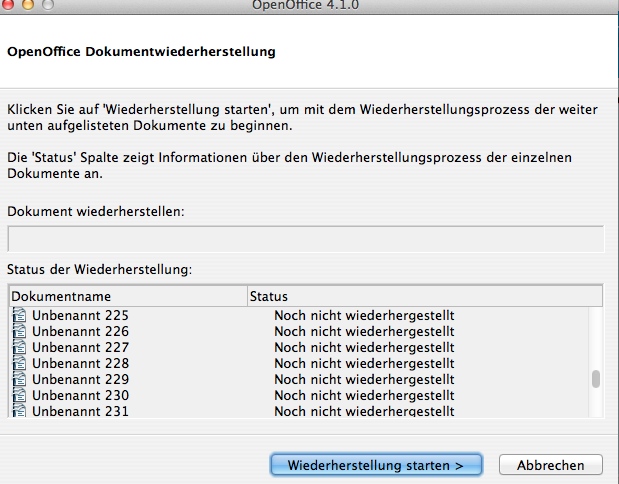Select the row Unbenannt 229

pyautogui.click(x=299, y=379)
